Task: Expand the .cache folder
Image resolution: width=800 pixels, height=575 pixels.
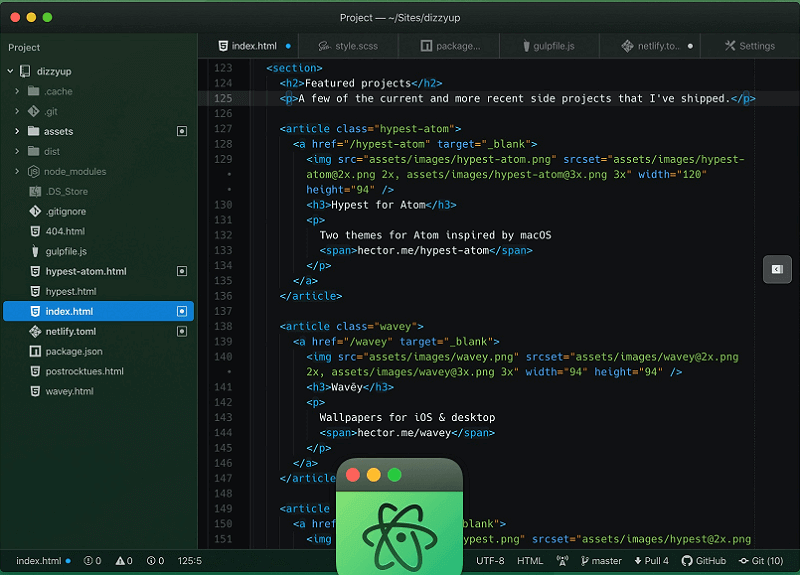Action: tap(17, 91)
